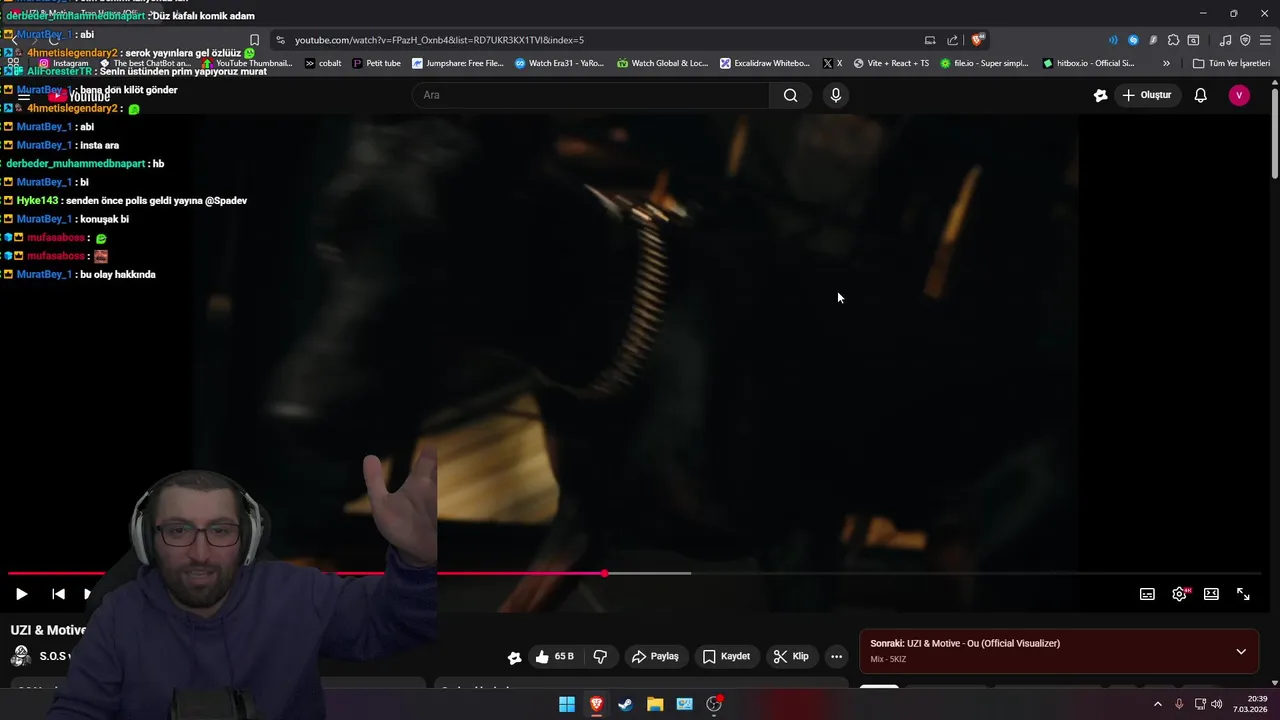Open the Vite + React + TS bookmark
Image resolution: width=1280 pixels, height=720 pixels.
pos(890,63)
